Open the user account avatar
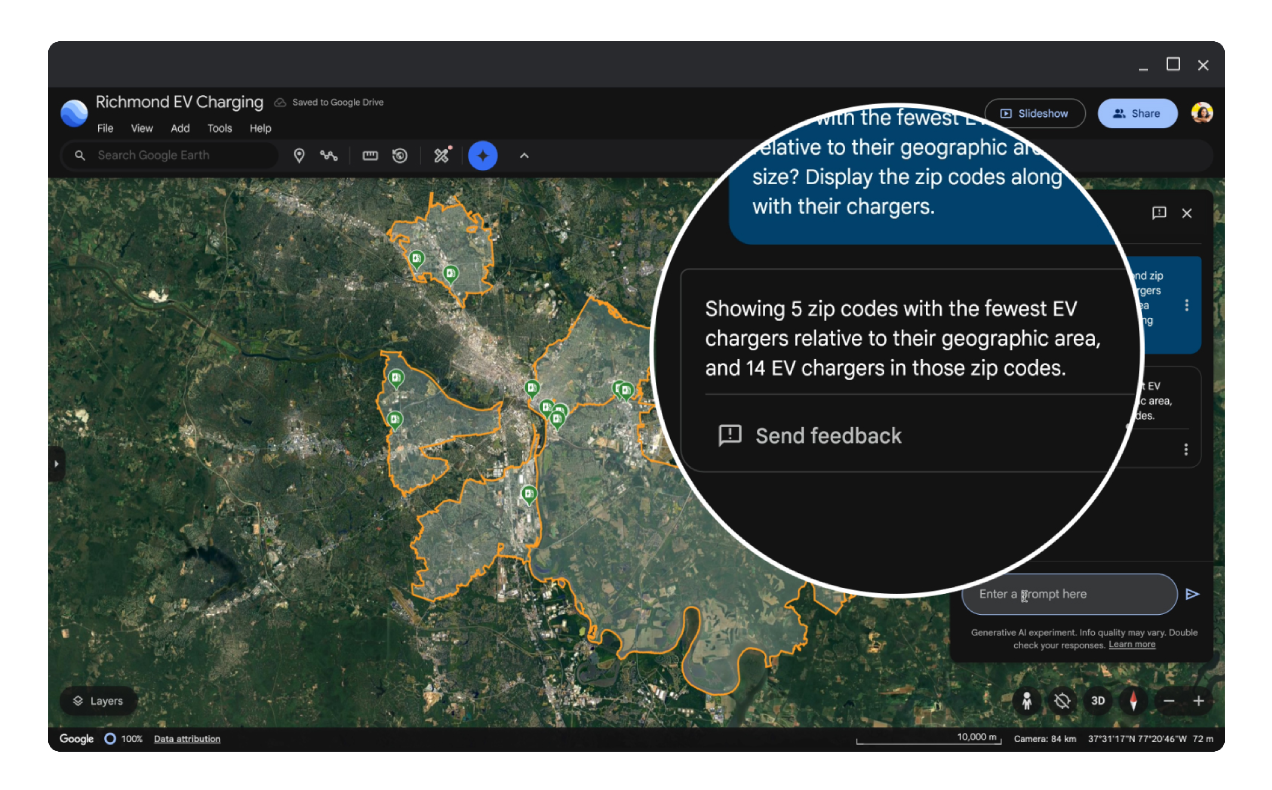 (x=1202, y=113)
